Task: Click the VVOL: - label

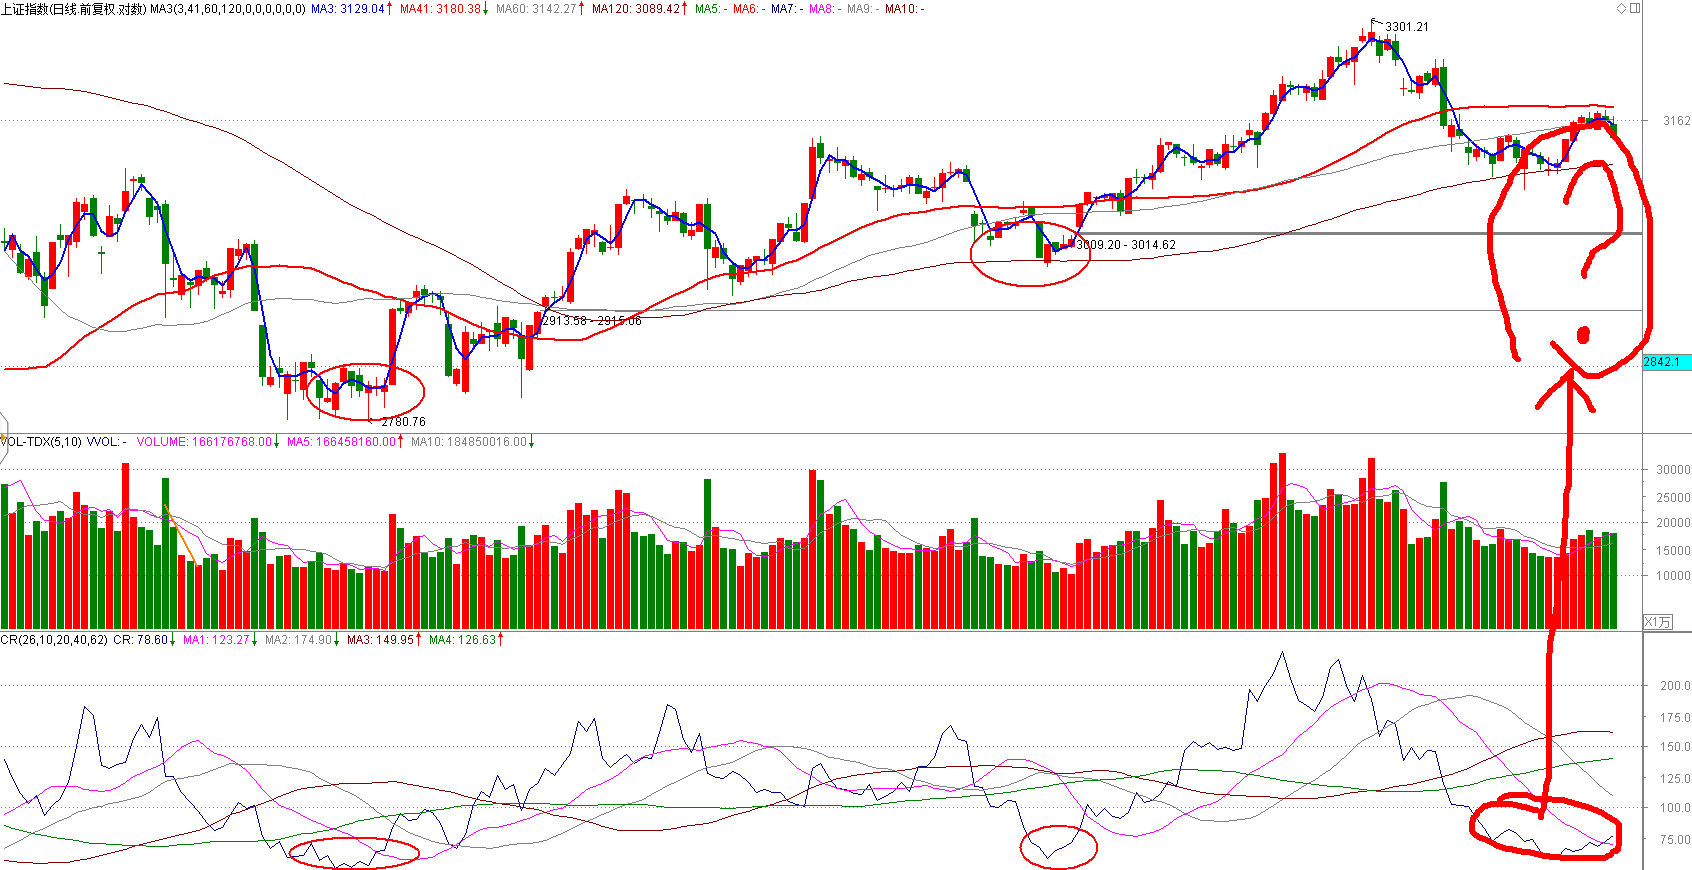Action: tap(106, 442)
